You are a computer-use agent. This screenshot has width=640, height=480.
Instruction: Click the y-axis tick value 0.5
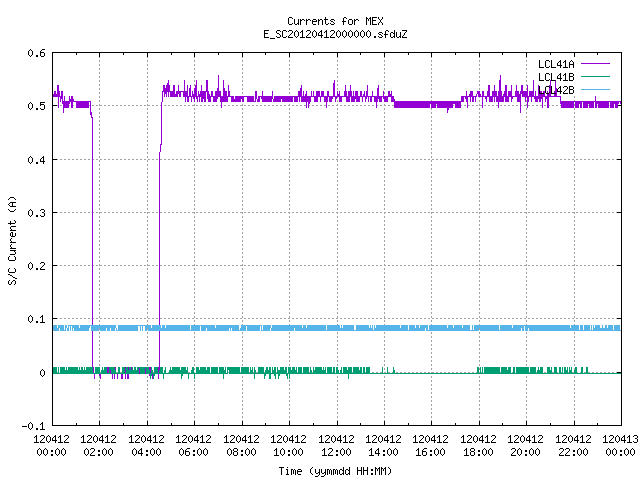(x=36, y=106)
